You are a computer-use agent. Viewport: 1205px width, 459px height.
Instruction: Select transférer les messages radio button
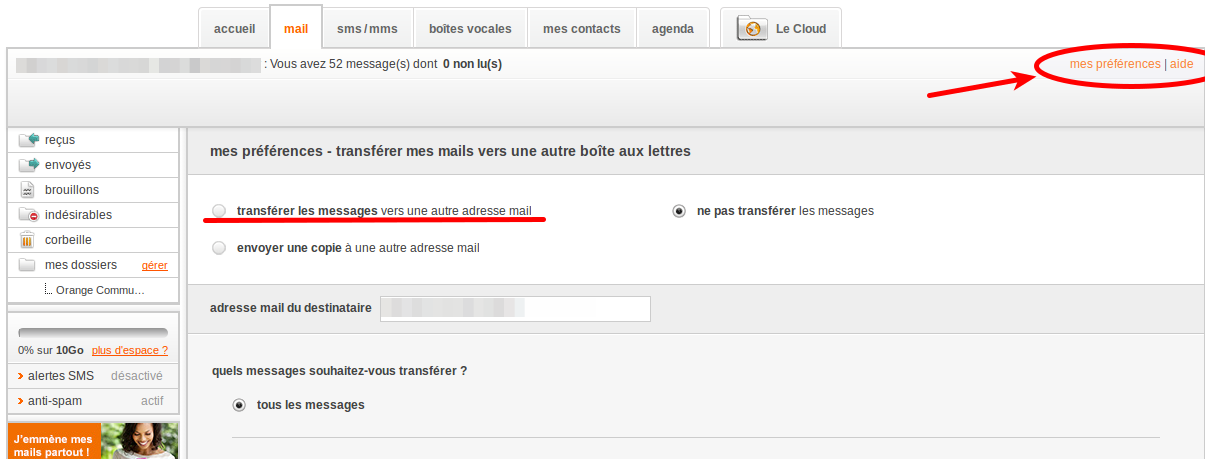[219, 211]
